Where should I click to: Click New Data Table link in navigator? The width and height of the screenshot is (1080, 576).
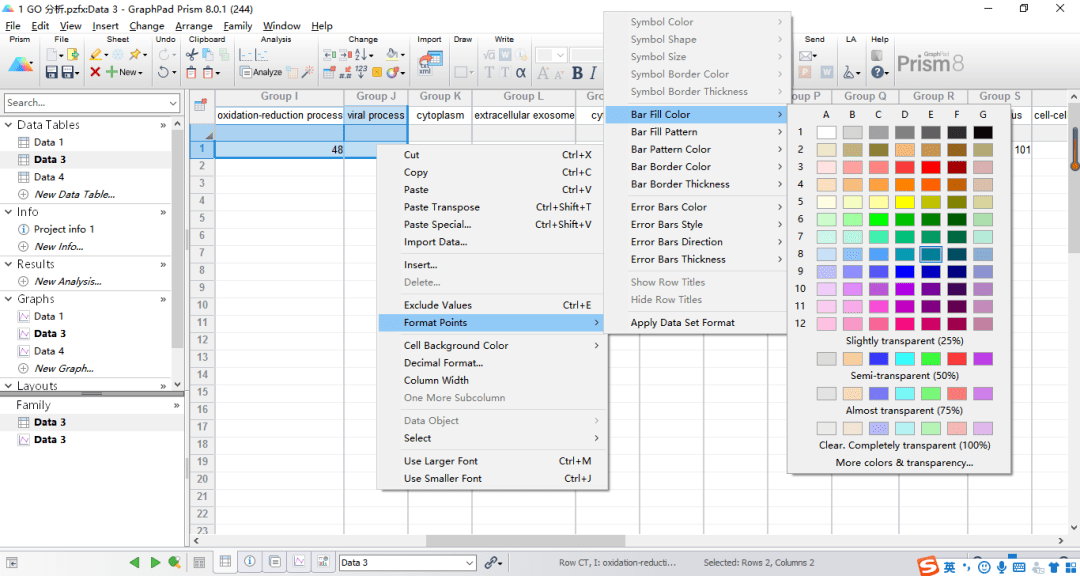[x=74, y=194]
